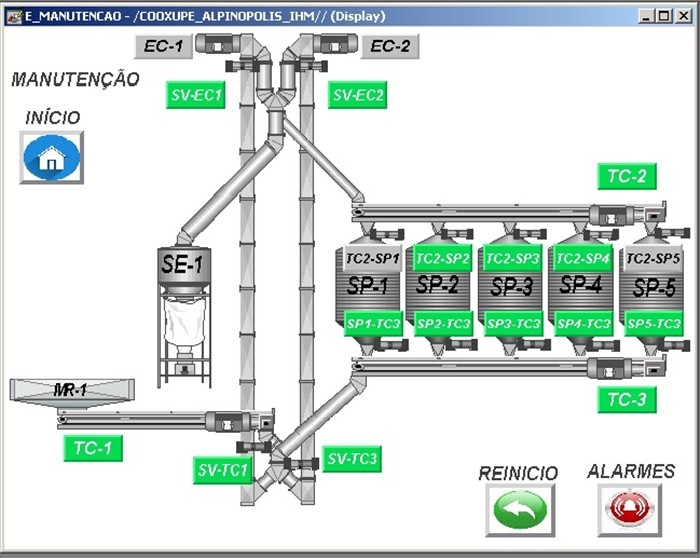This screenshot has height=558, width=700.
Task: Click the SV-EC2 green button
Action: (358, 95)
